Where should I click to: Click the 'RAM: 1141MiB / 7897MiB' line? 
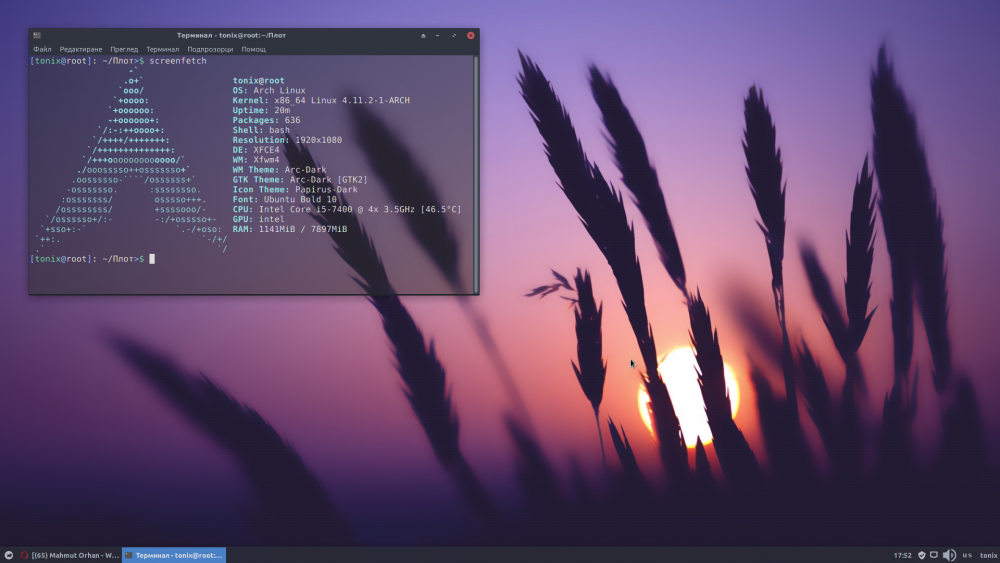coord(290,229)
